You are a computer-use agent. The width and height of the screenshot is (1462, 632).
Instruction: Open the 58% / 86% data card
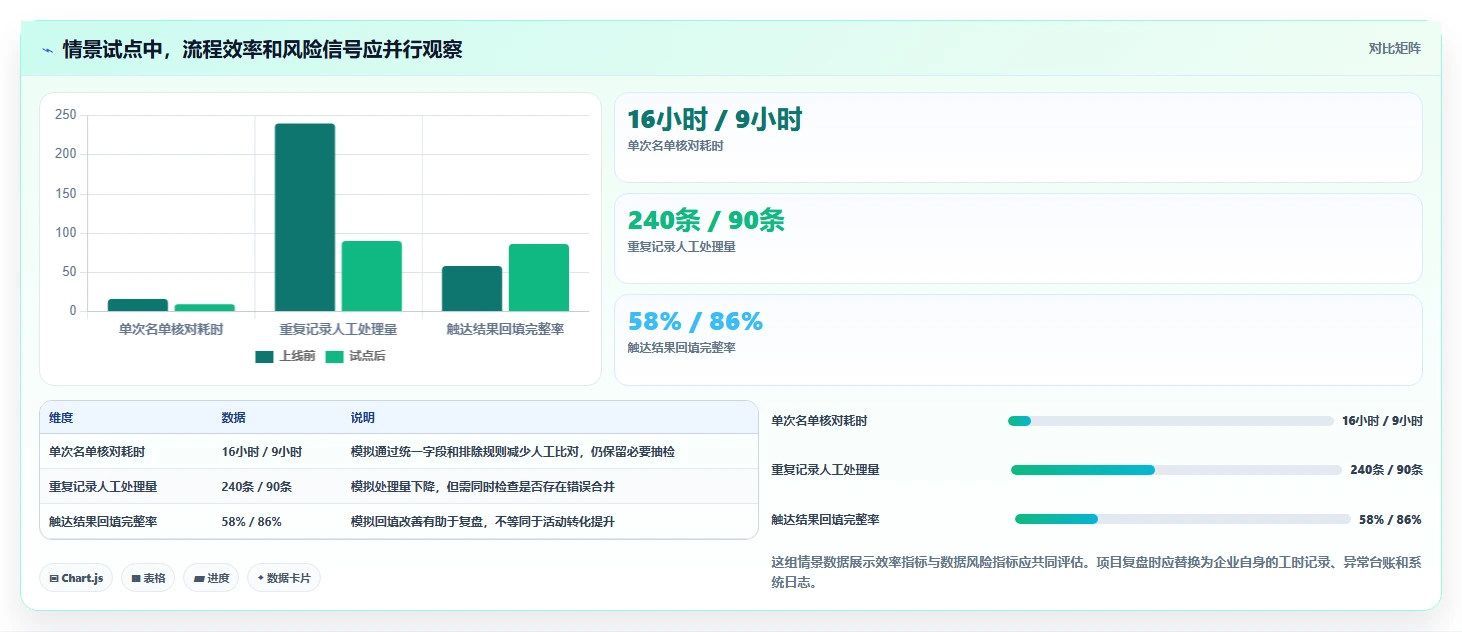1018,340
